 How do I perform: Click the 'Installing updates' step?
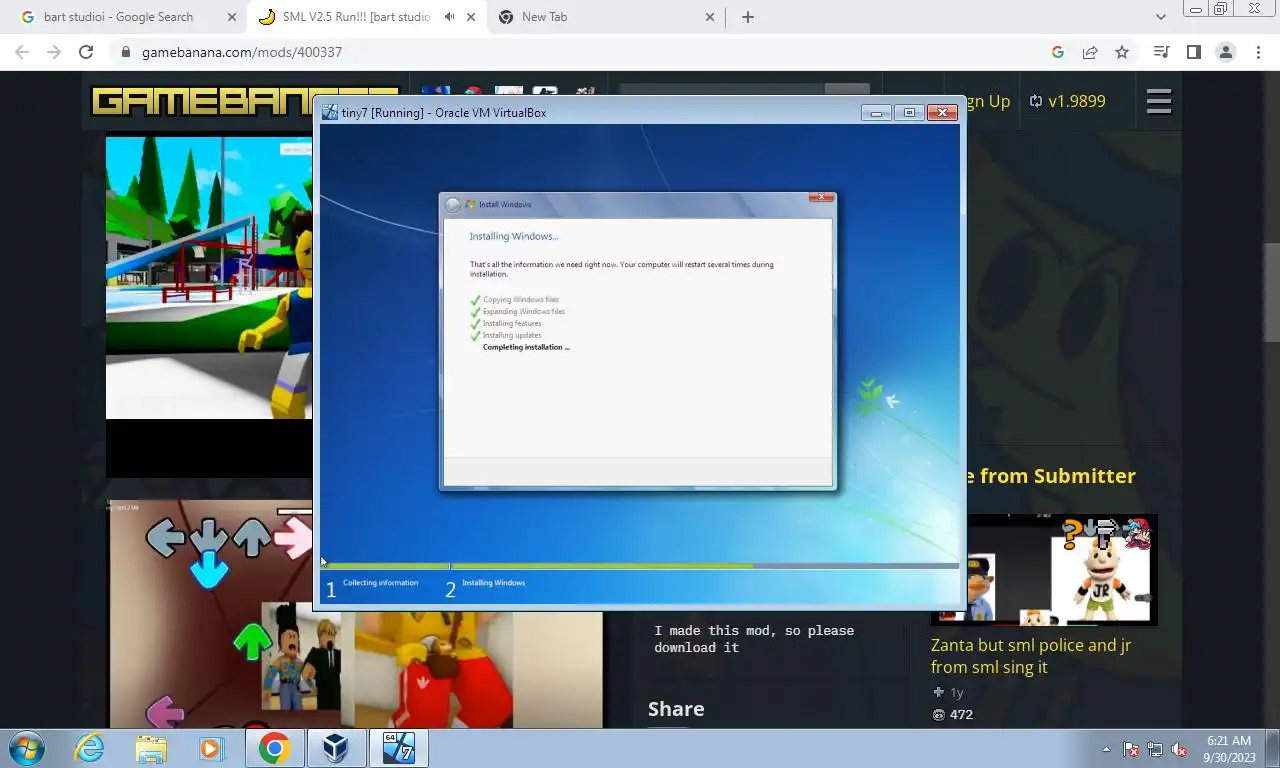click(x=512, y=336)
